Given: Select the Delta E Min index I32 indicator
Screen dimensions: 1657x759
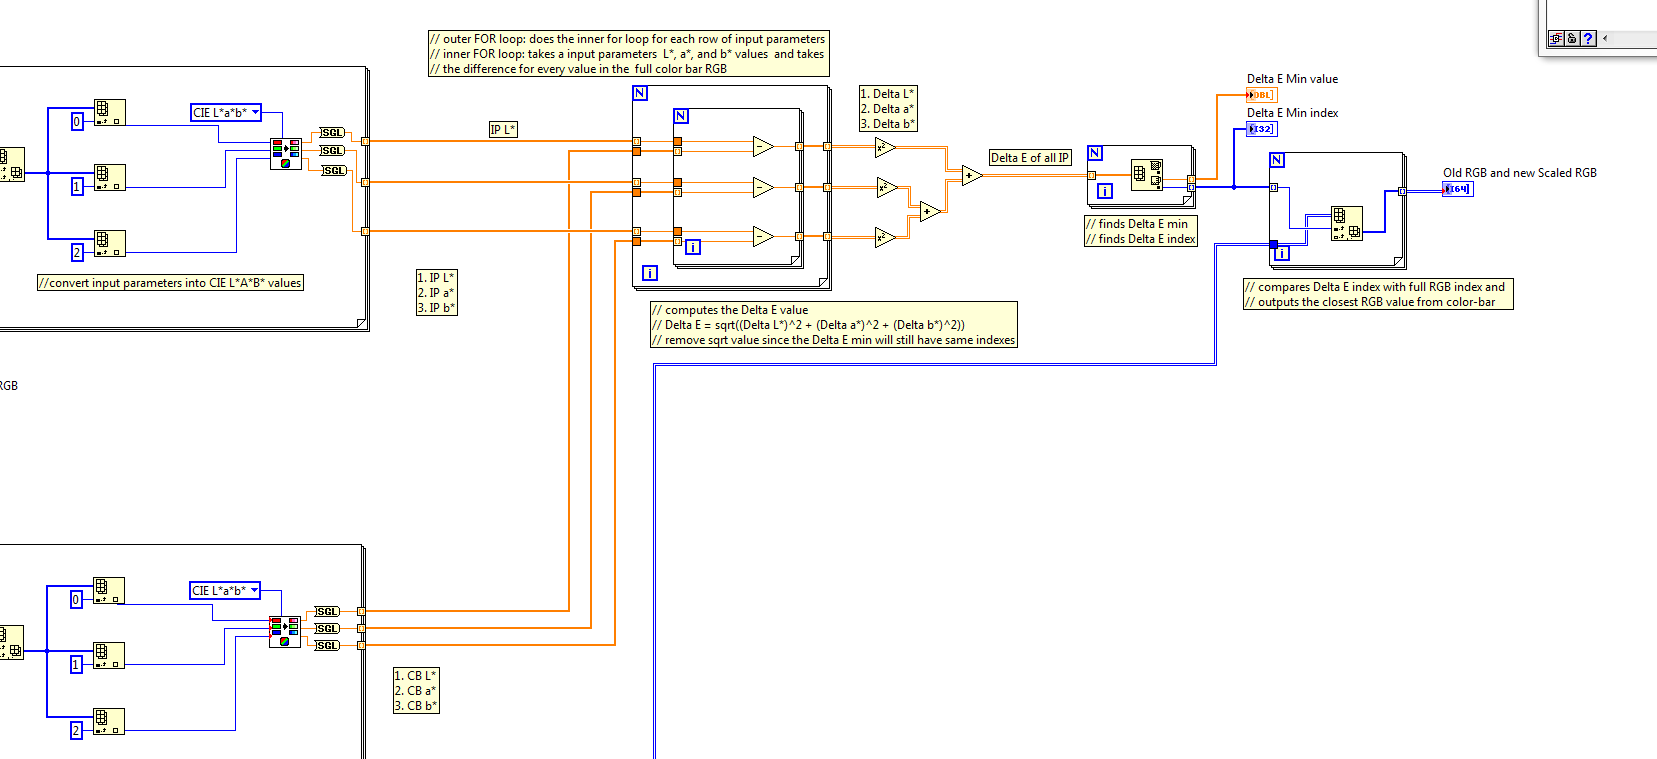Looking at the screenshot, I should 1262,129.
